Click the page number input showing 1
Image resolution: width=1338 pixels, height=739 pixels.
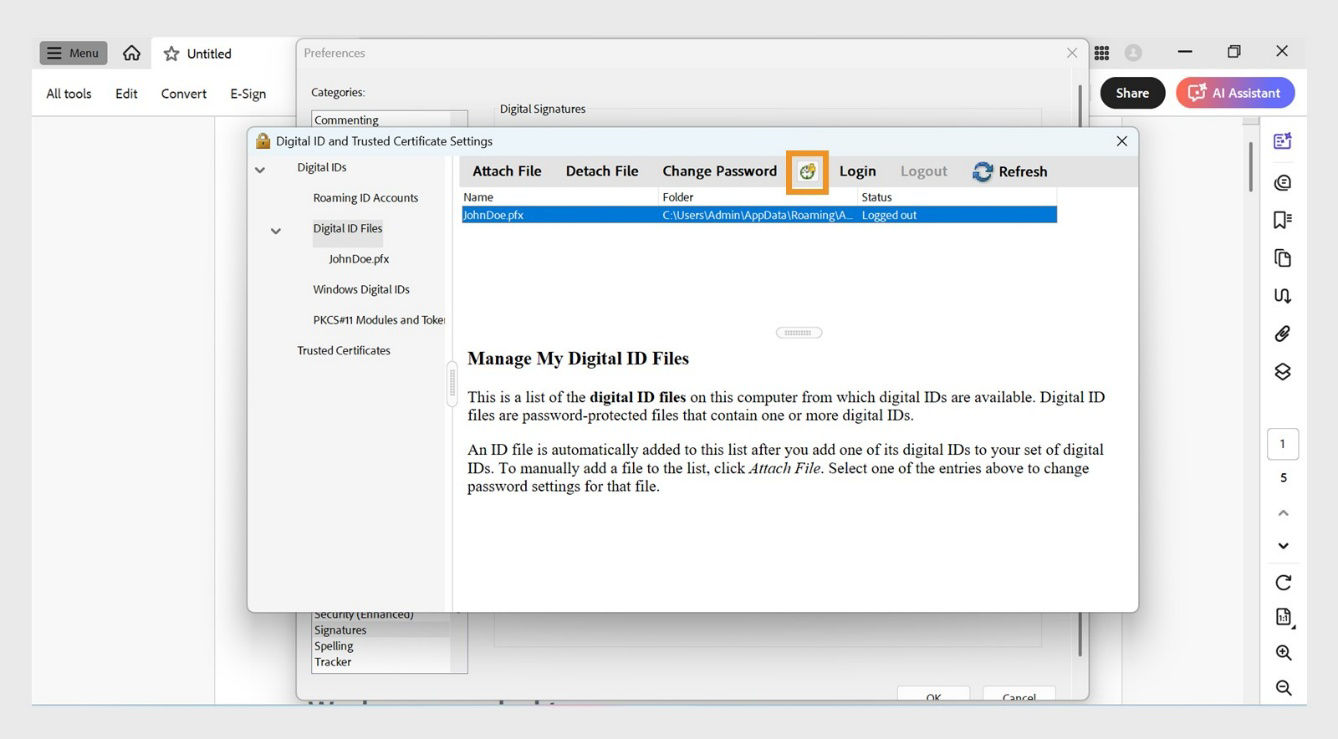click(1282, 443)
